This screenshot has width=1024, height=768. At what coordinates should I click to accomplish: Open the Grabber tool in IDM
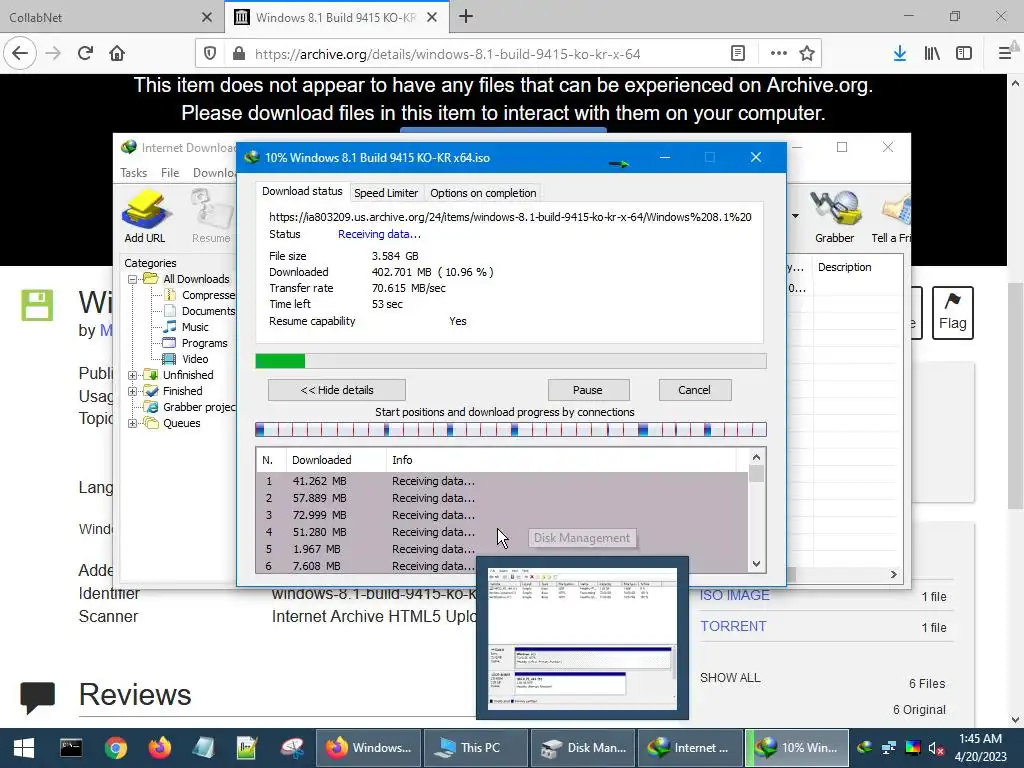(x=834, y=217)
